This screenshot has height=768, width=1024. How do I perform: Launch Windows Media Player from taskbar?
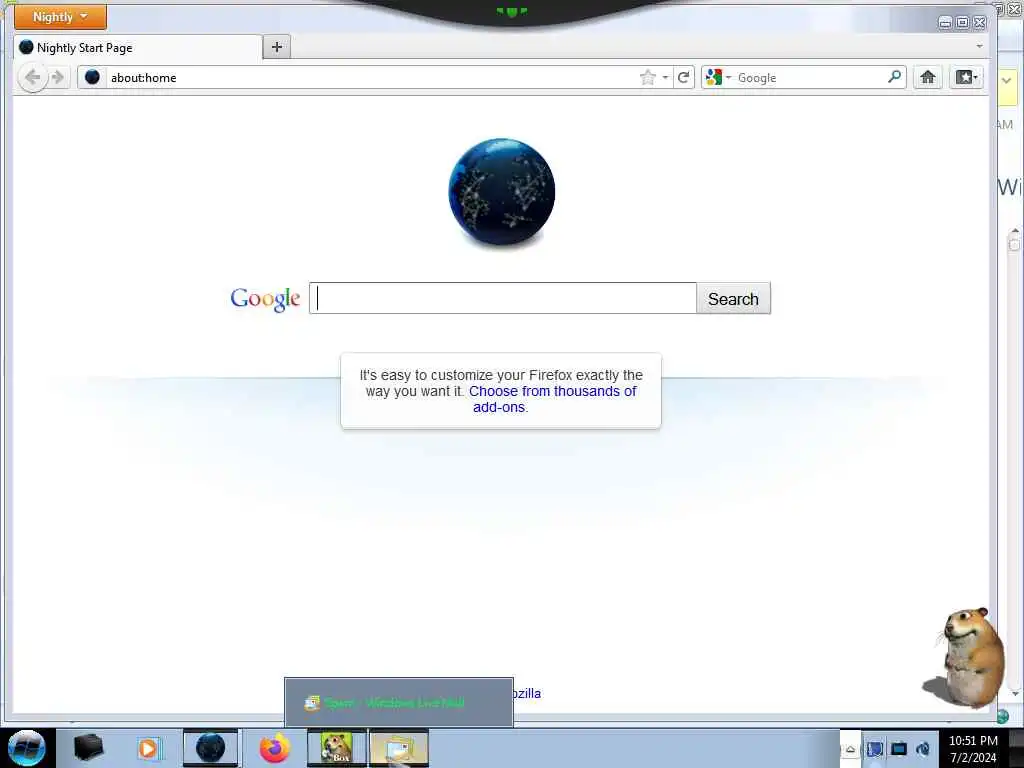tap(148, 748)
